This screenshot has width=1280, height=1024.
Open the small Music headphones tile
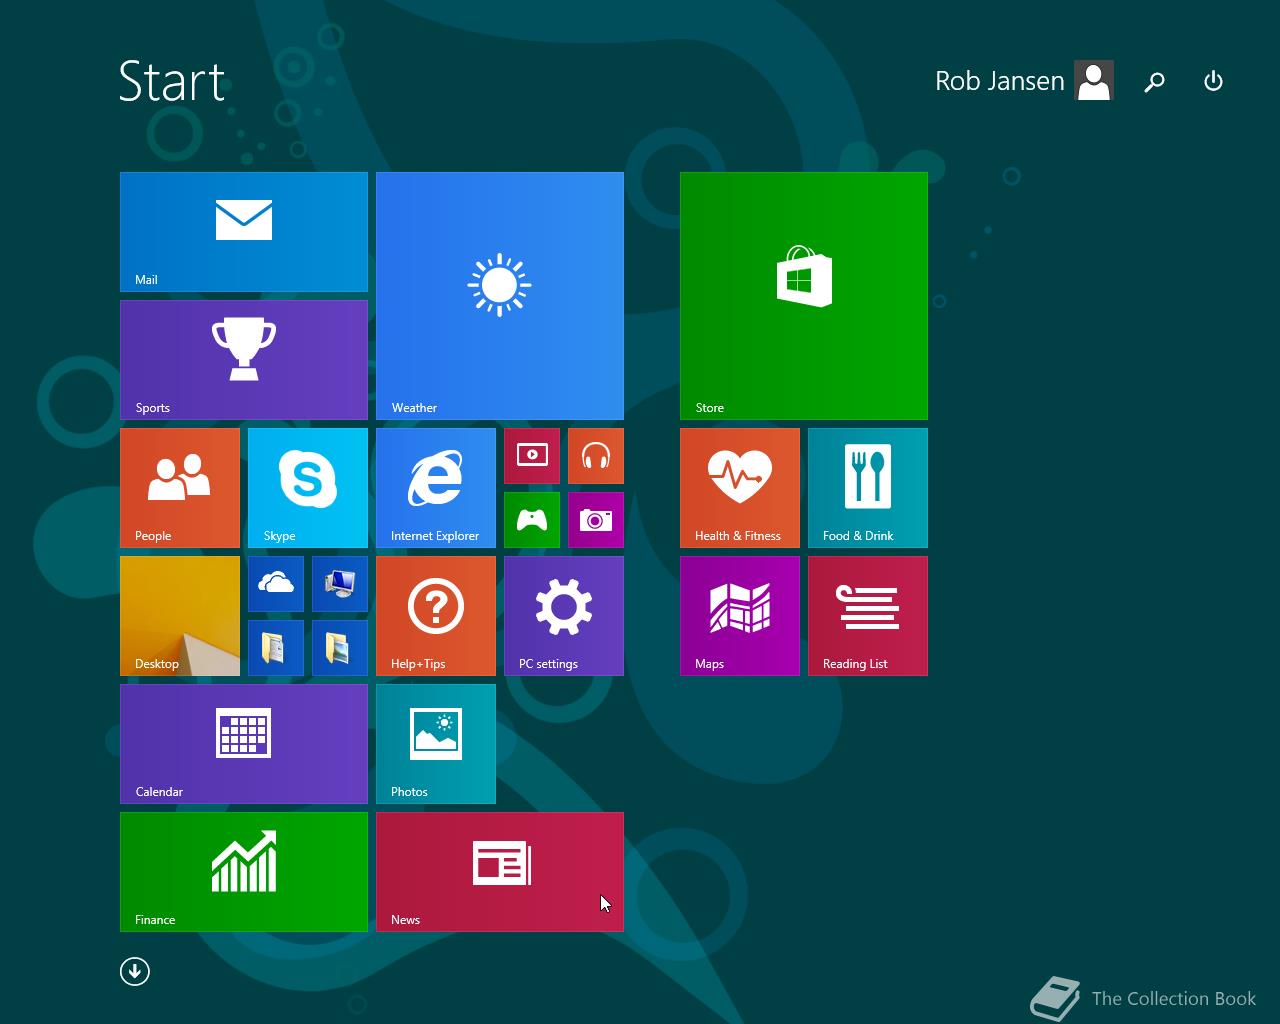[x=596, y=456]
